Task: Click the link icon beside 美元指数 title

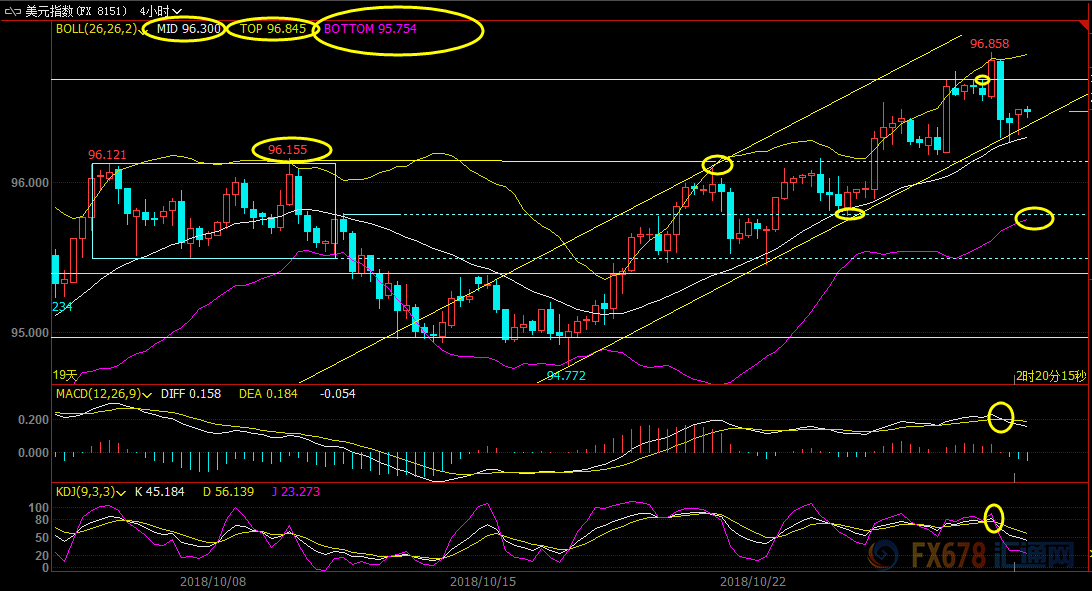Action: point(13,11)
